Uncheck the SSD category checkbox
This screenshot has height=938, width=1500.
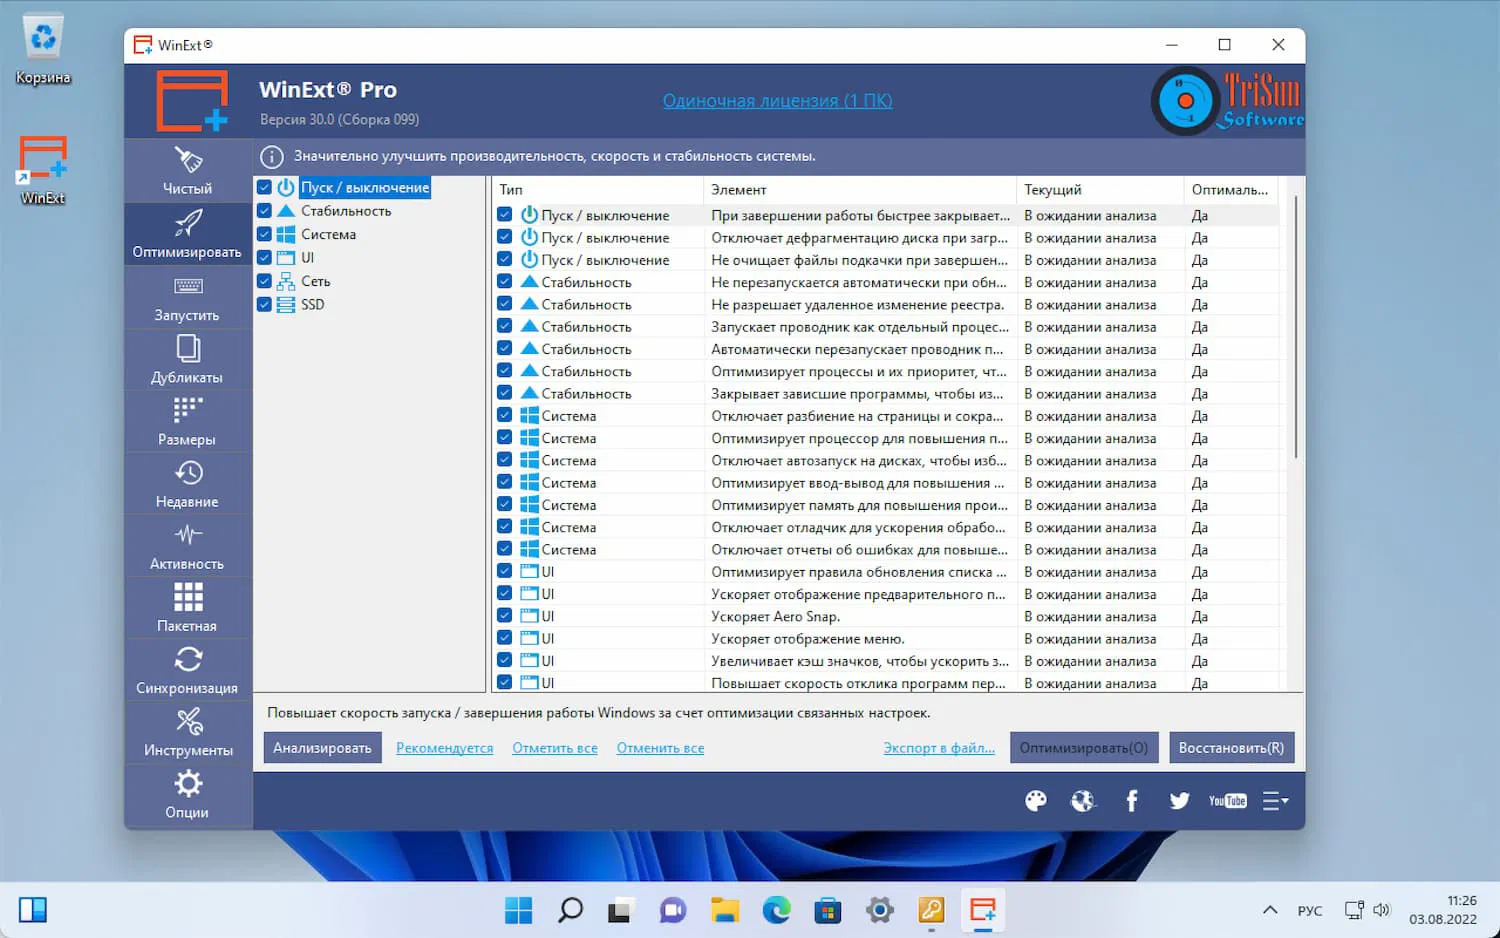264,304
